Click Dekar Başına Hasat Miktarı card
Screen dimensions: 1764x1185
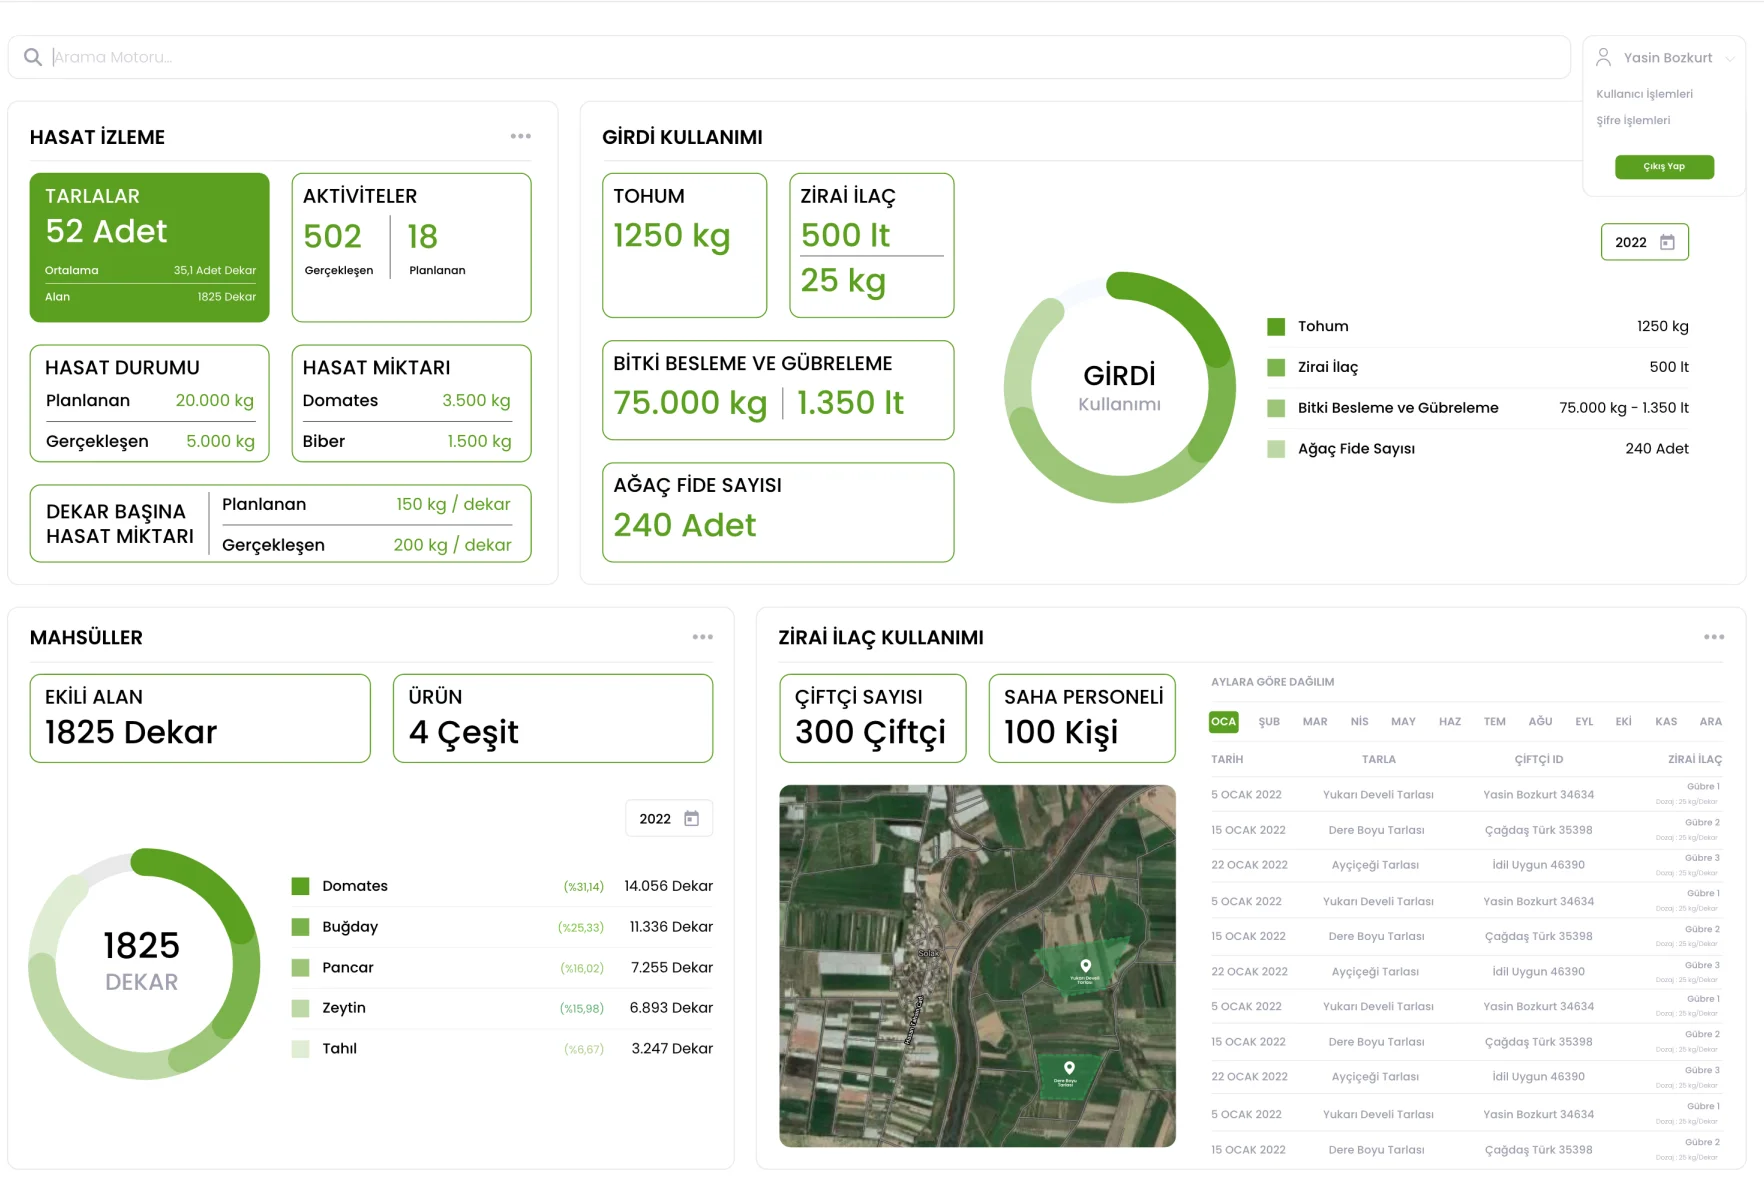click(x=280, y=524)
